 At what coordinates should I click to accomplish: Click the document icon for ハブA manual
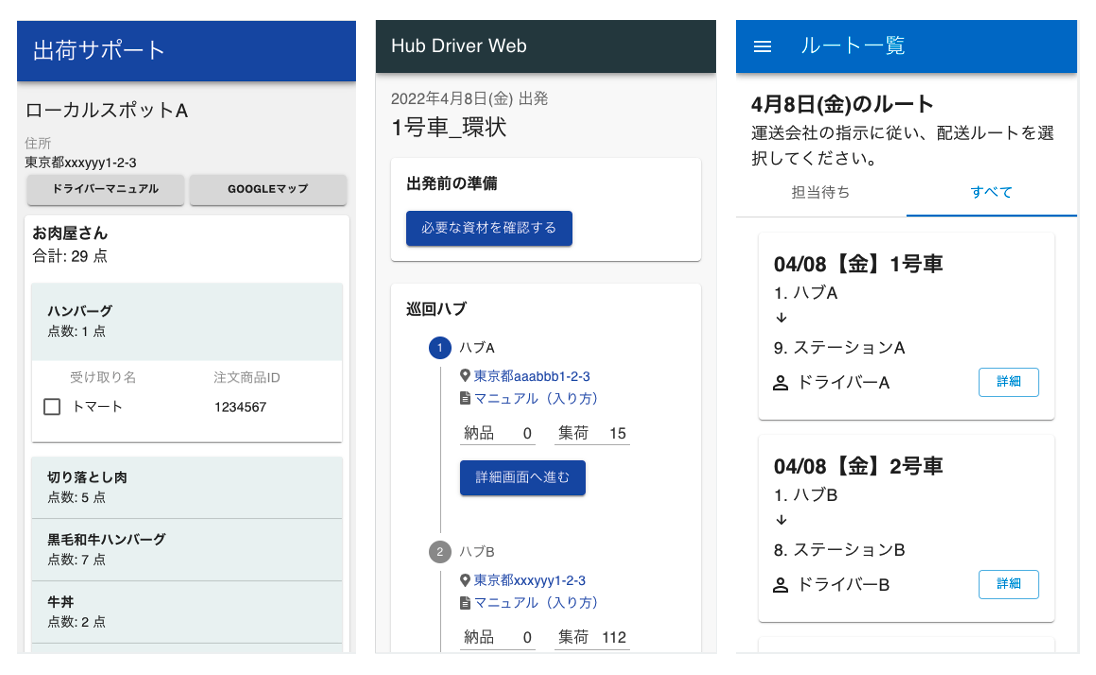click(465, 398)
